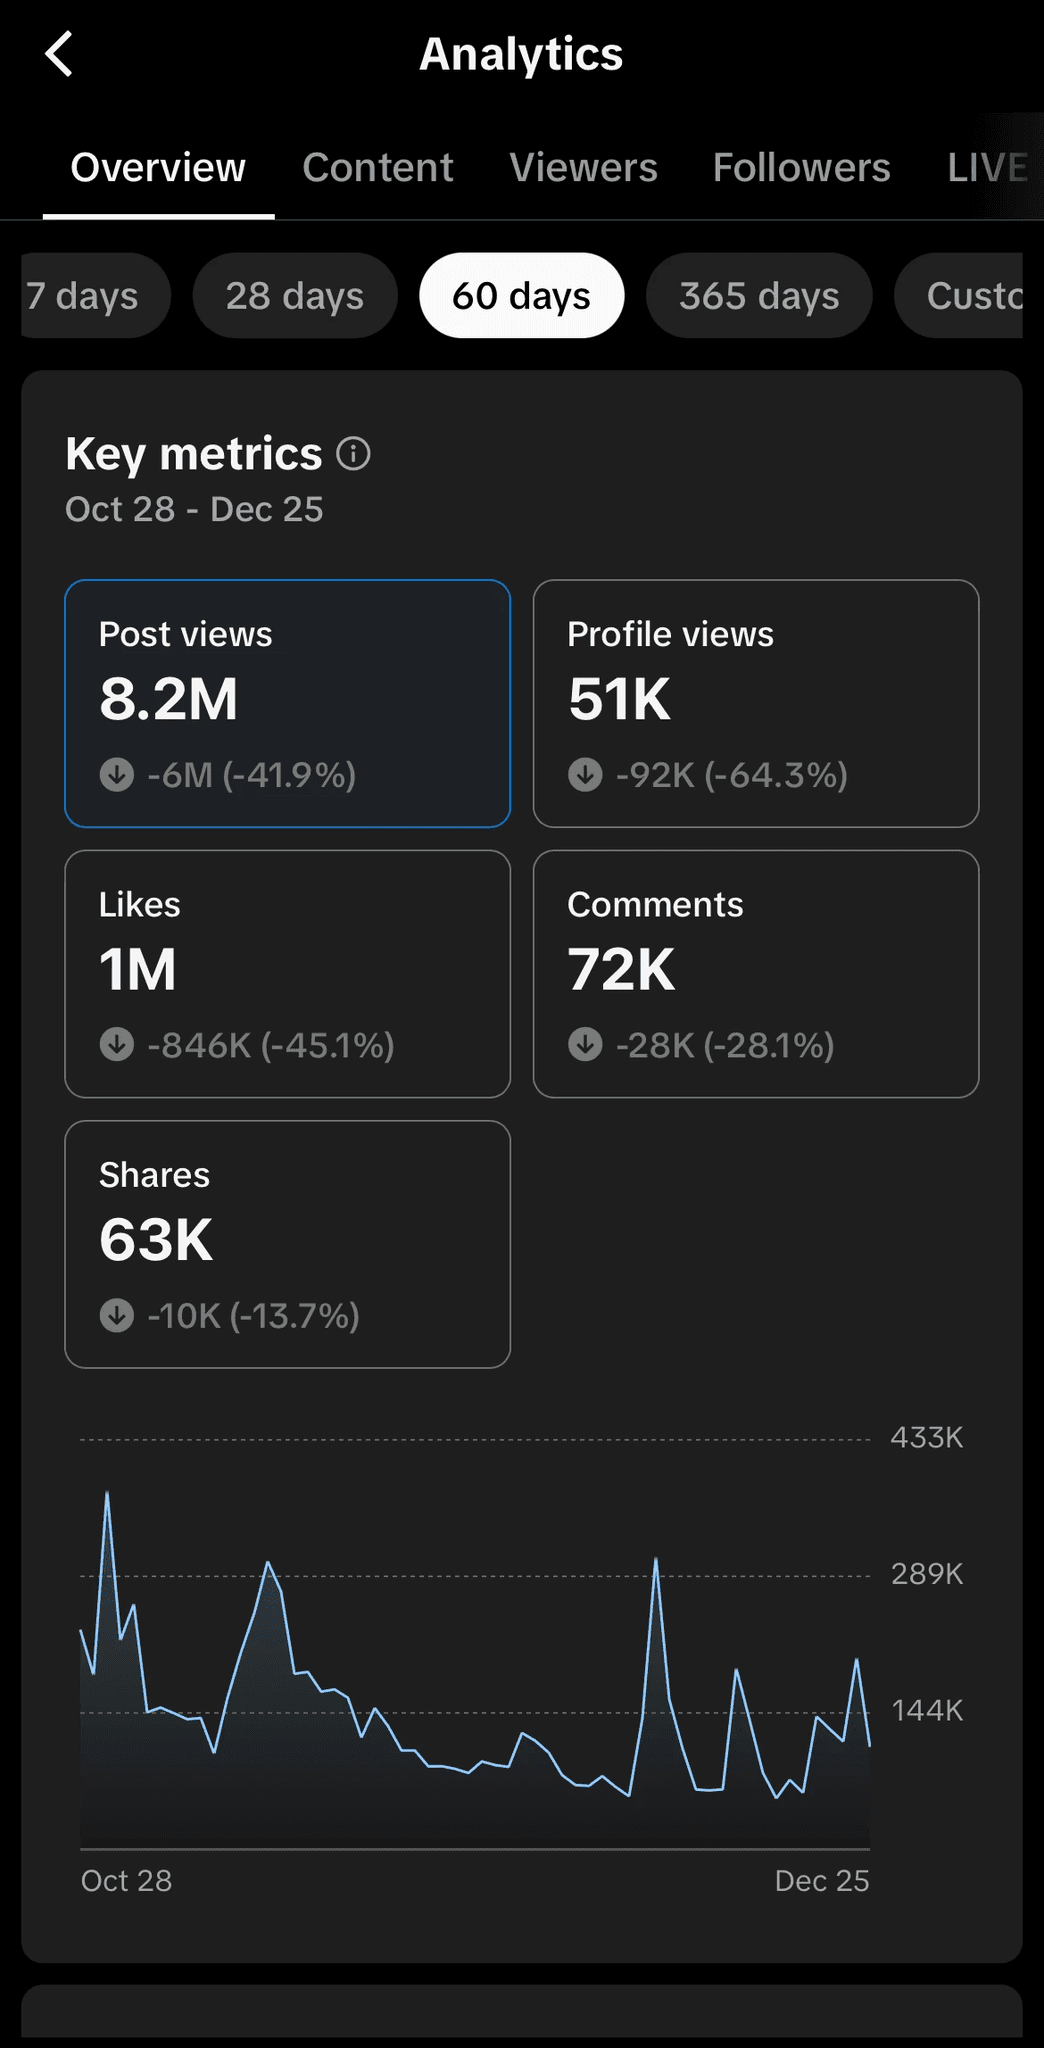Open the Key metrics info icon

[353, 454]
